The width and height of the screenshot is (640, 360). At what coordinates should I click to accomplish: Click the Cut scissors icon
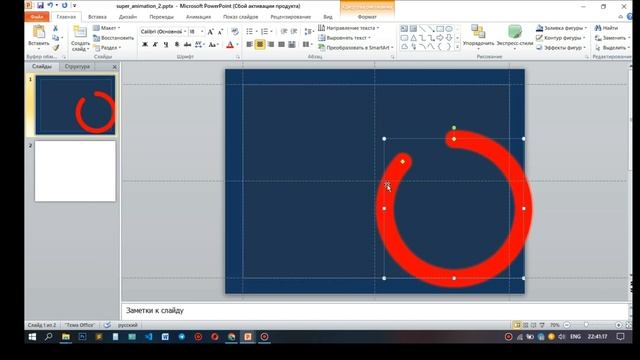[x=56, y=28]
